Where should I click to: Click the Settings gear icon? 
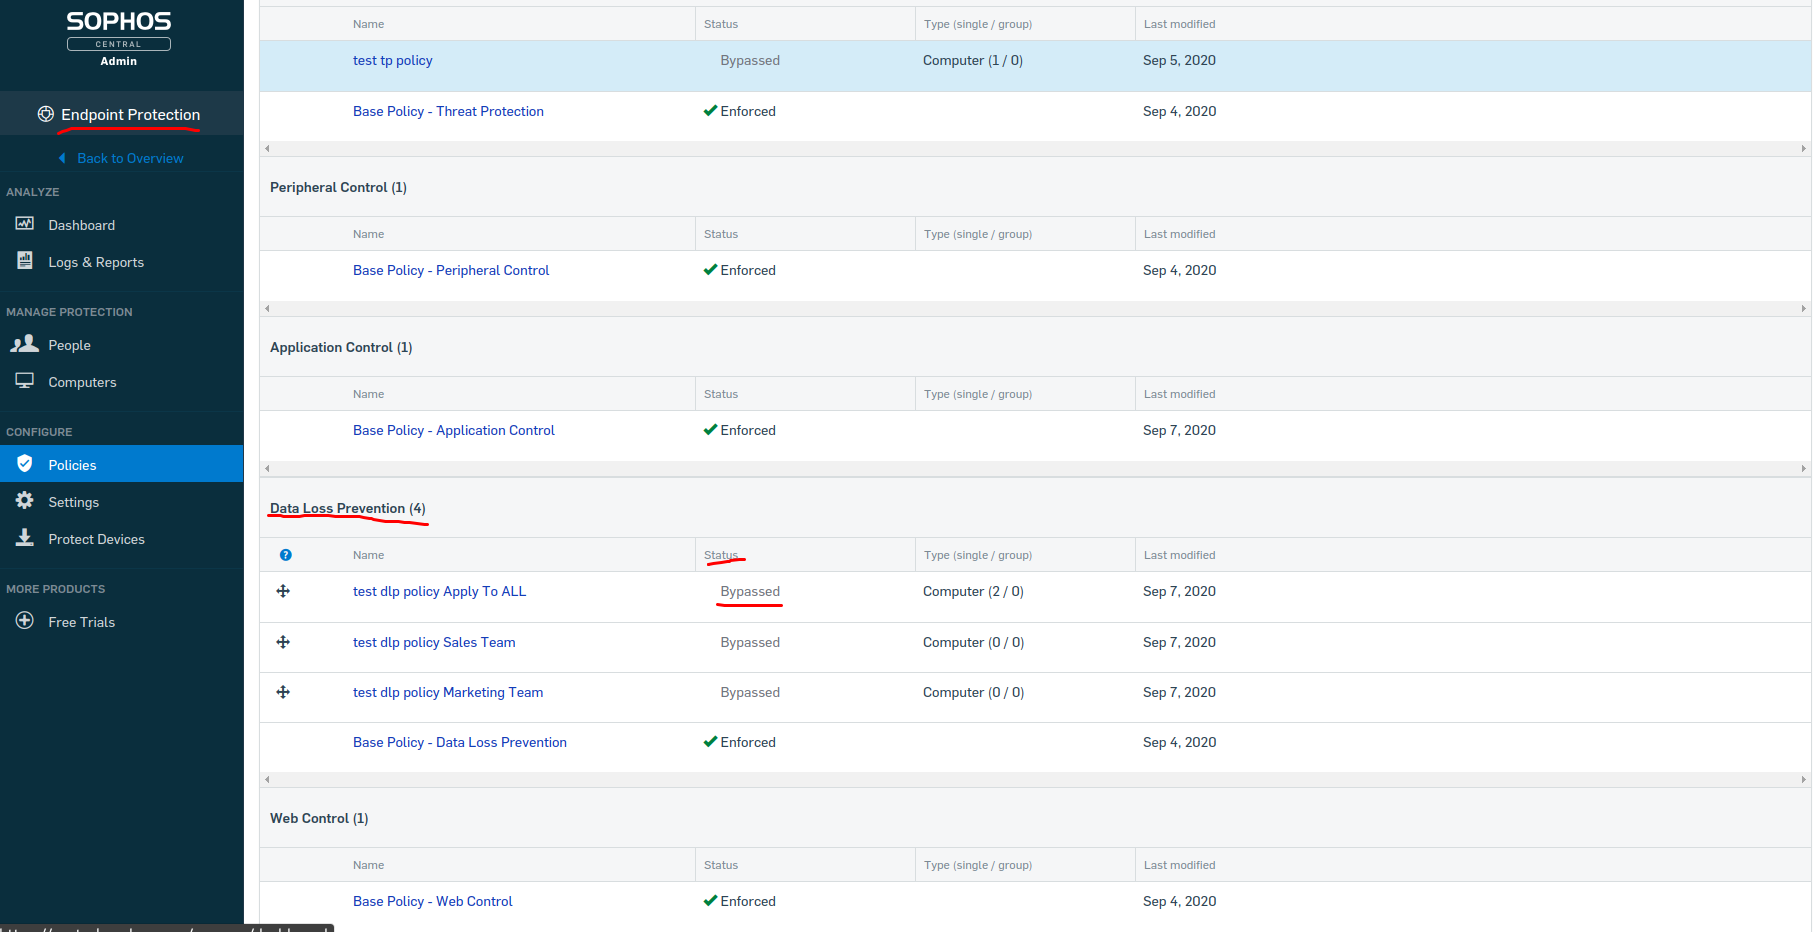pos(25,501)
